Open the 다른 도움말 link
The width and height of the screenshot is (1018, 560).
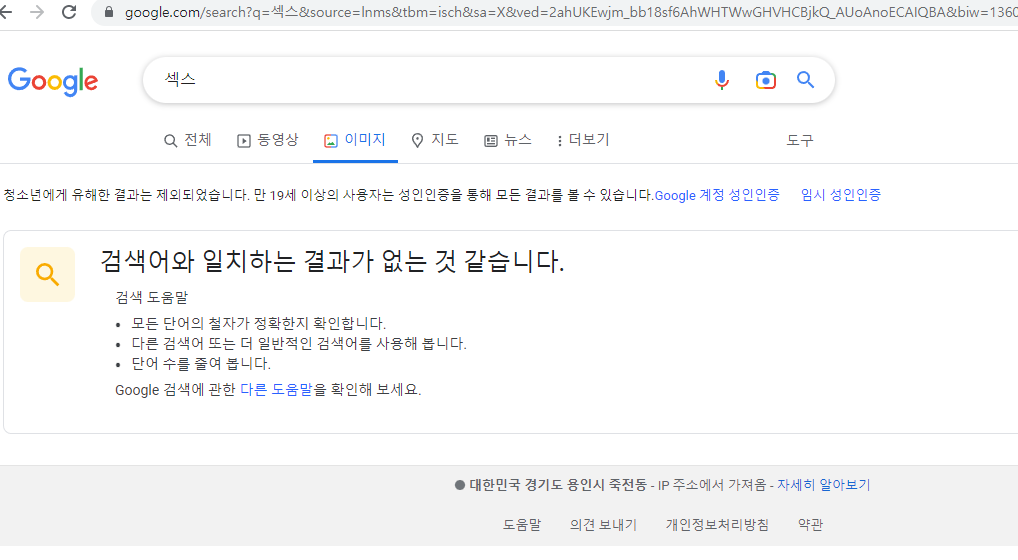click(276, 389)
